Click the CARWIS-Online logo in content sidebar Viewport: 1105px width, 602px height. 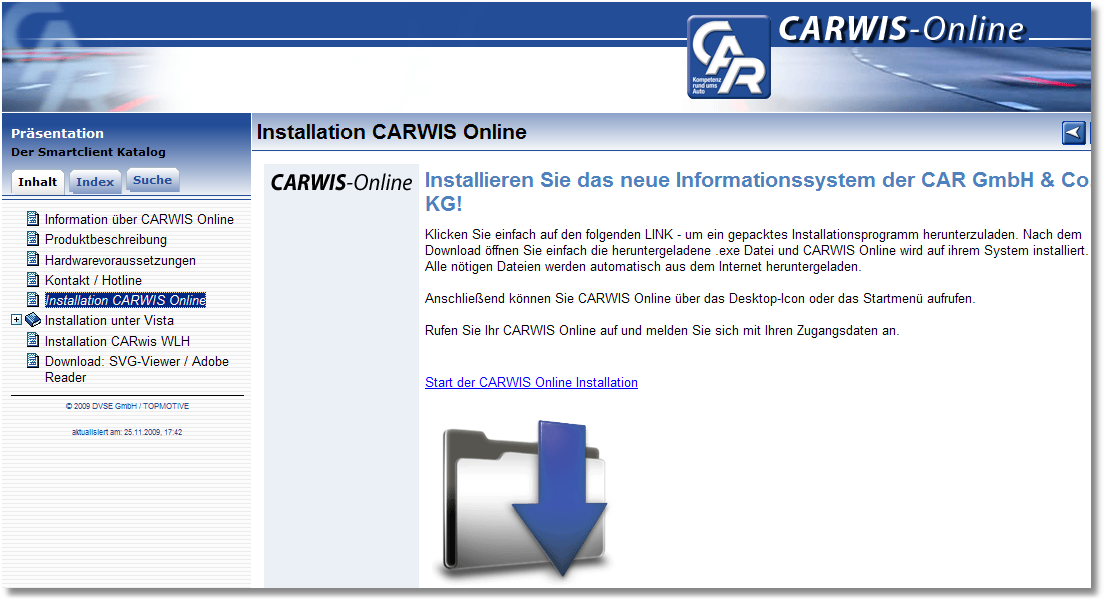pos(341,183)
